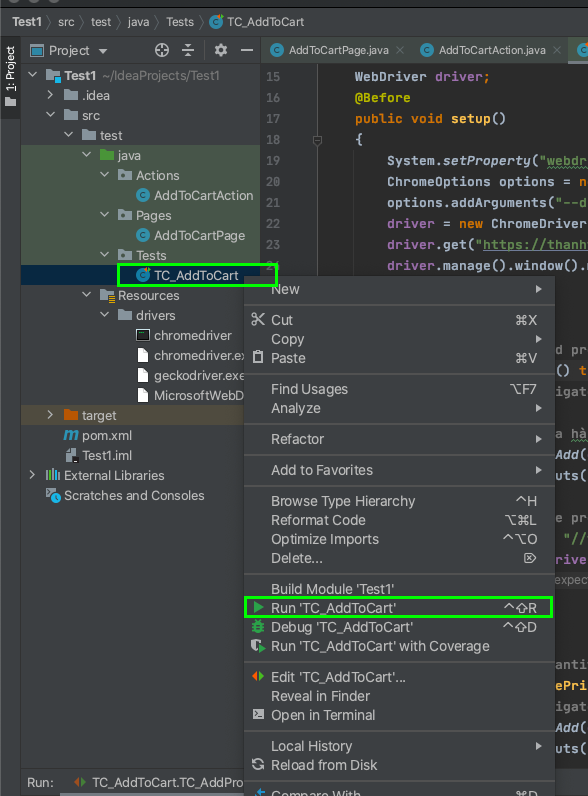Collapse the src folder
This screenshot has width=588, height=796.
point(50,115)
